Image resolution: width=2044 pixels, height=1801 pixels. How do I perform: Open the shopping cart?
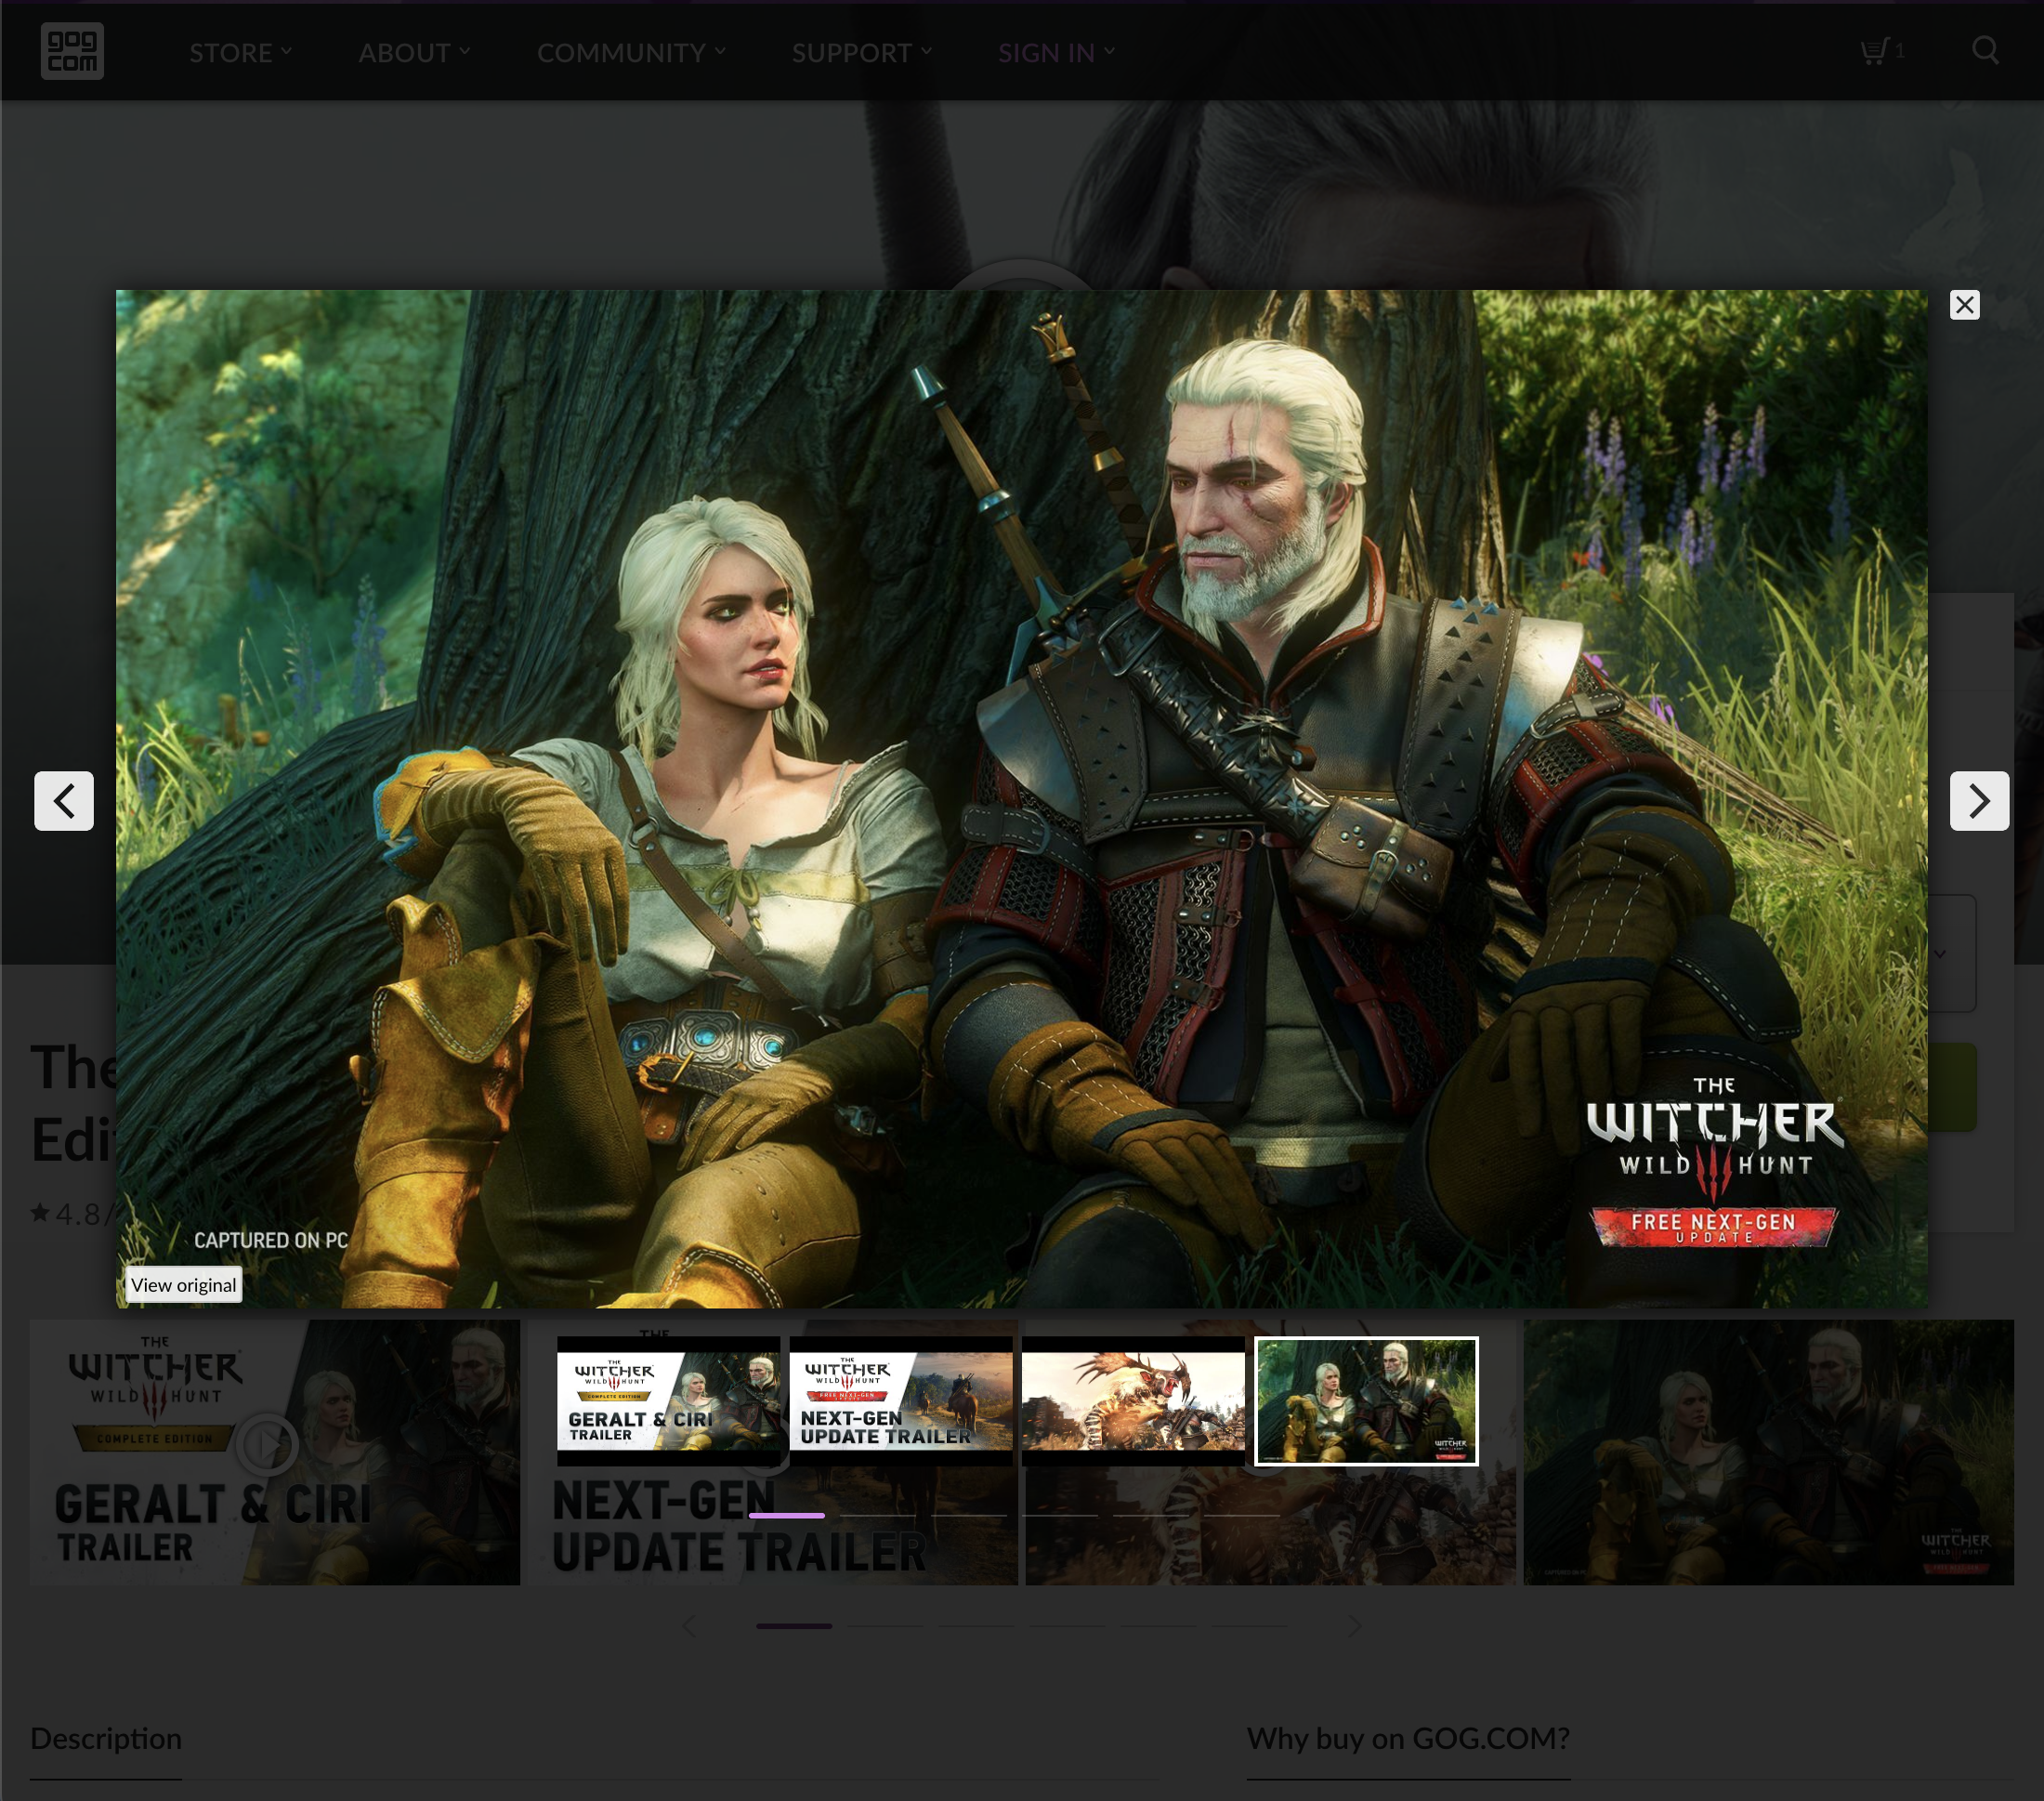(1878, 50)
